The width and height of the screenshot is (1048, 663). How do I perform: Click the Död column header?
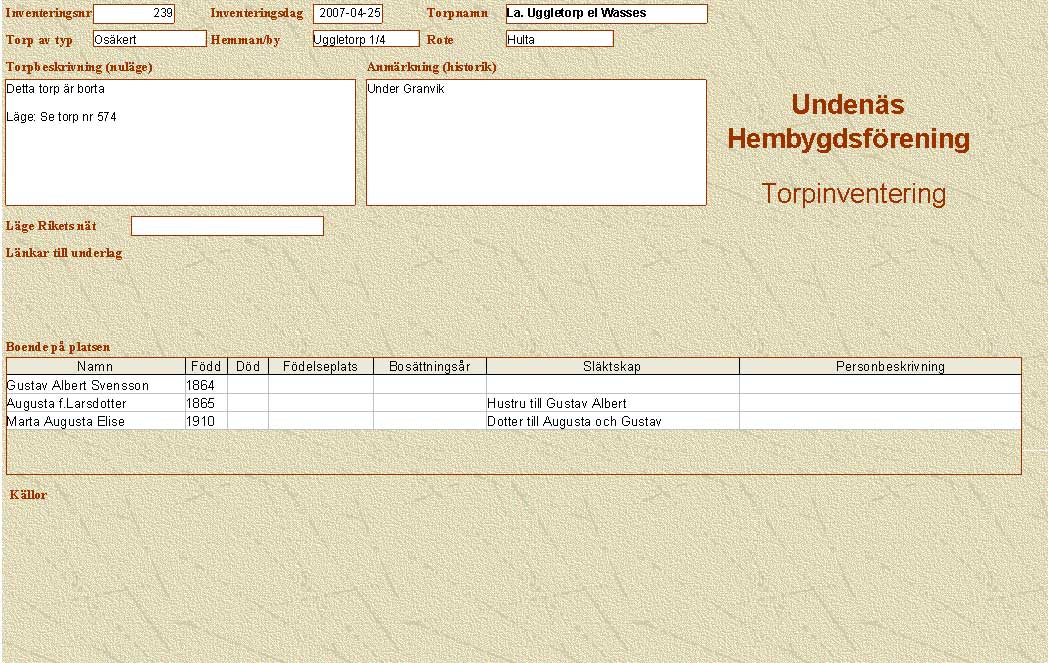(248, 367)
